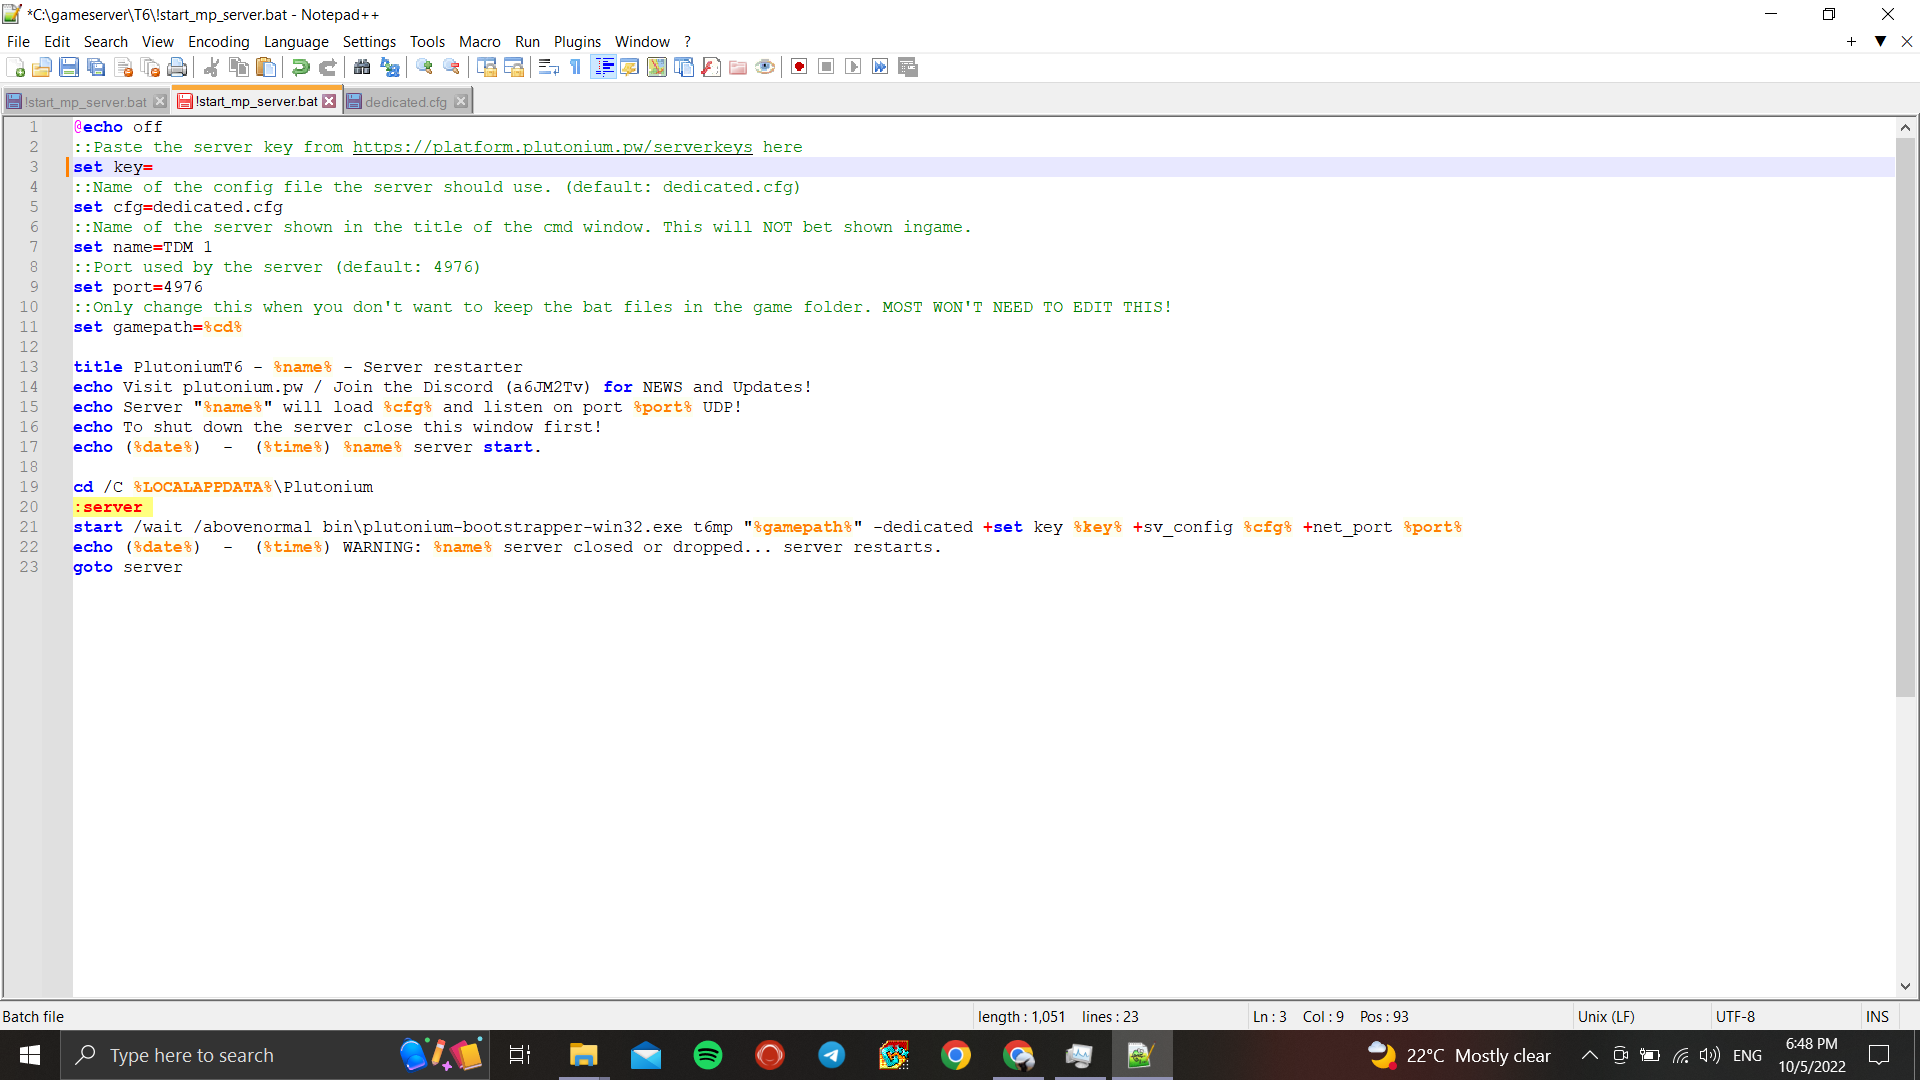Switch to the first inactive !start_mp_server.bat tab
The height and width of the screenshot is (1080, 1920).
click(85, 102)
